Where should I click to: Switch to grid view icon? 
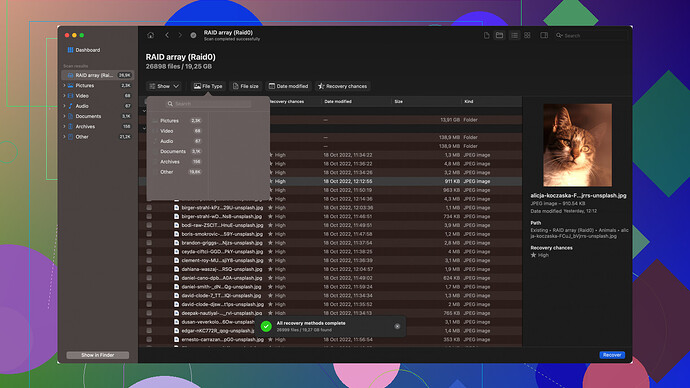pyautogui.click(x=527, y=35)
